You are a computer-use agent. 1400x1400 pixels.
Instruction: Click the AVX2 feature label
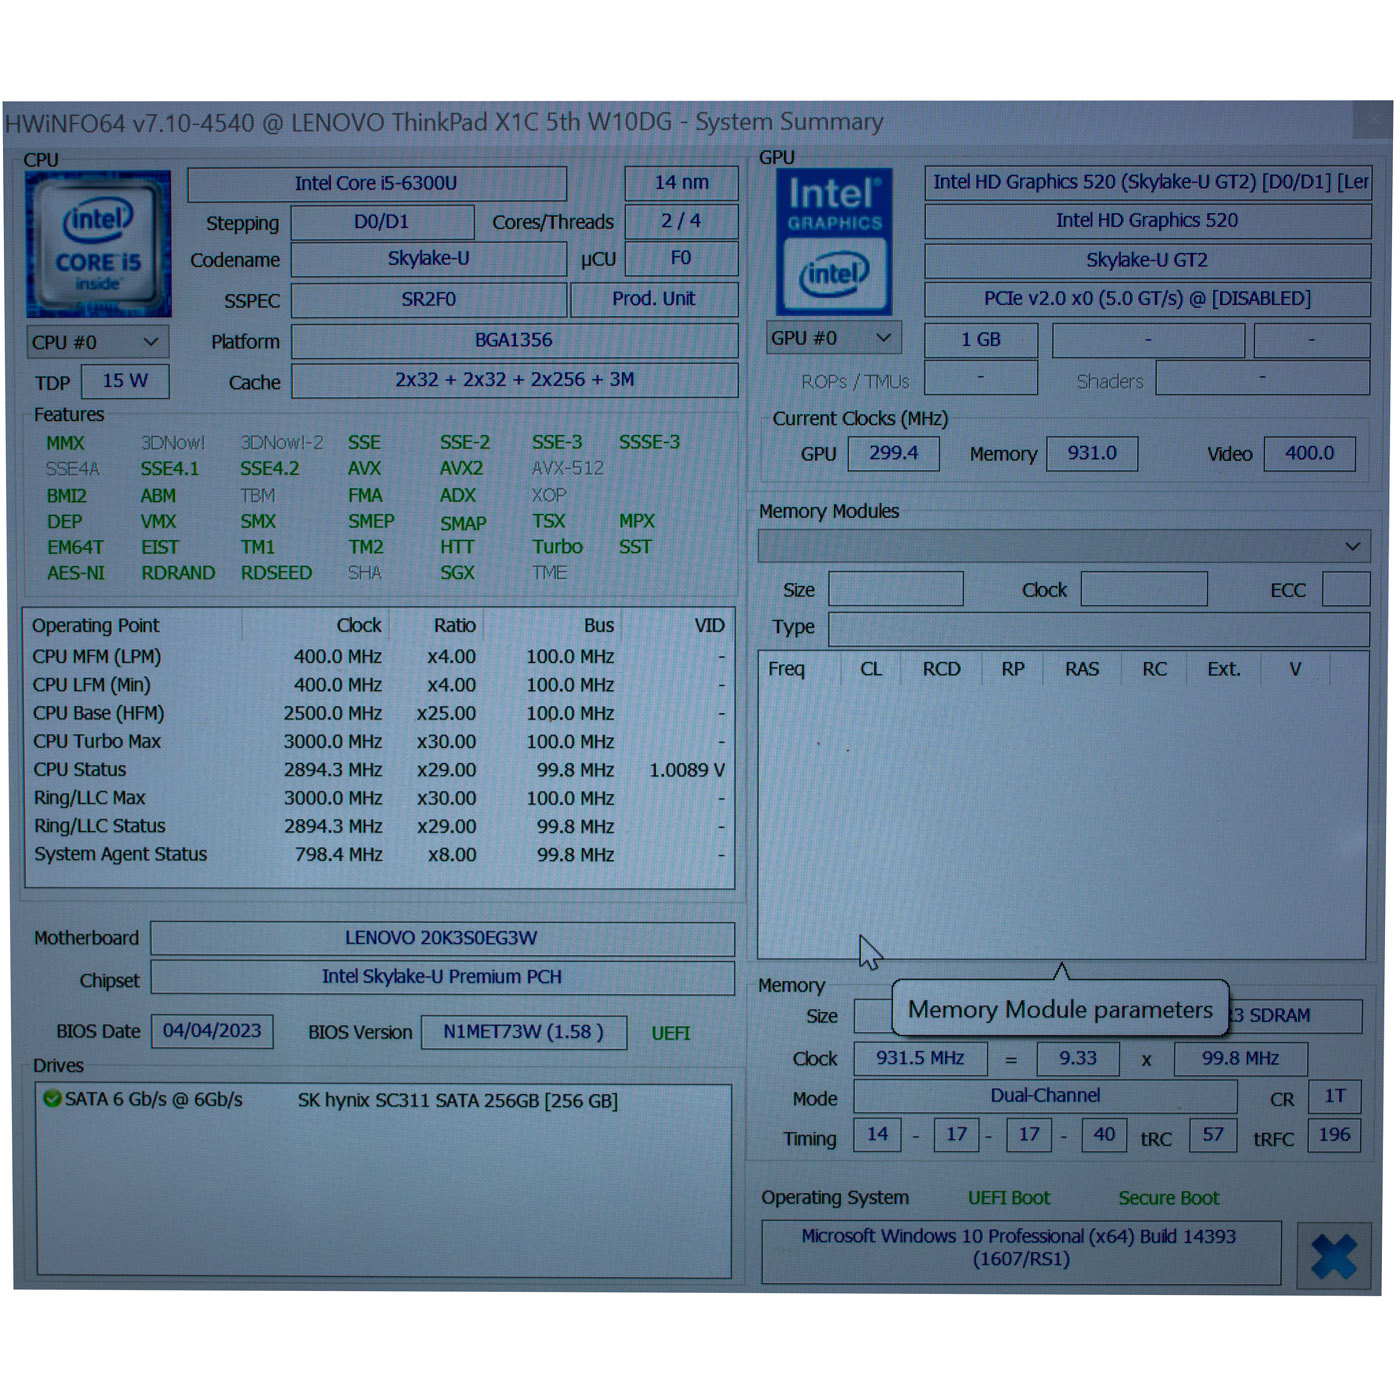point(461,468)
